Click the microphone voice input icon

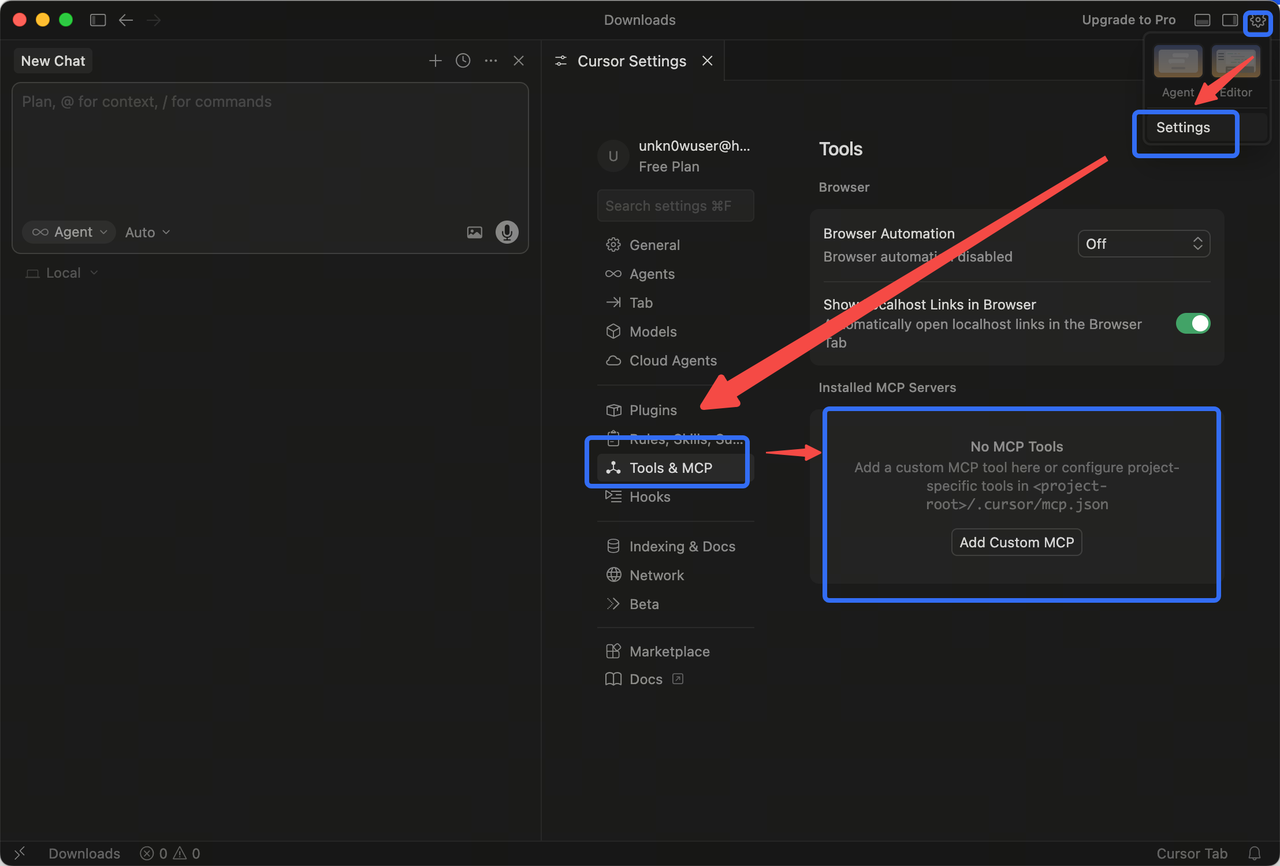click(x=507, y=232)
